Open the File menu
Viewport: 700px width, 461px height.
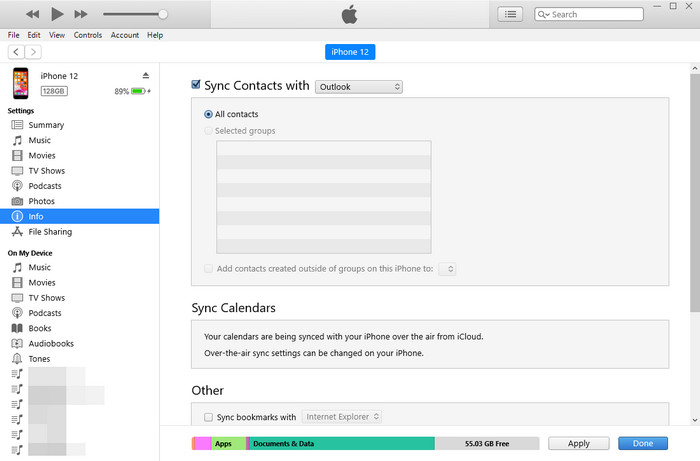13,35
